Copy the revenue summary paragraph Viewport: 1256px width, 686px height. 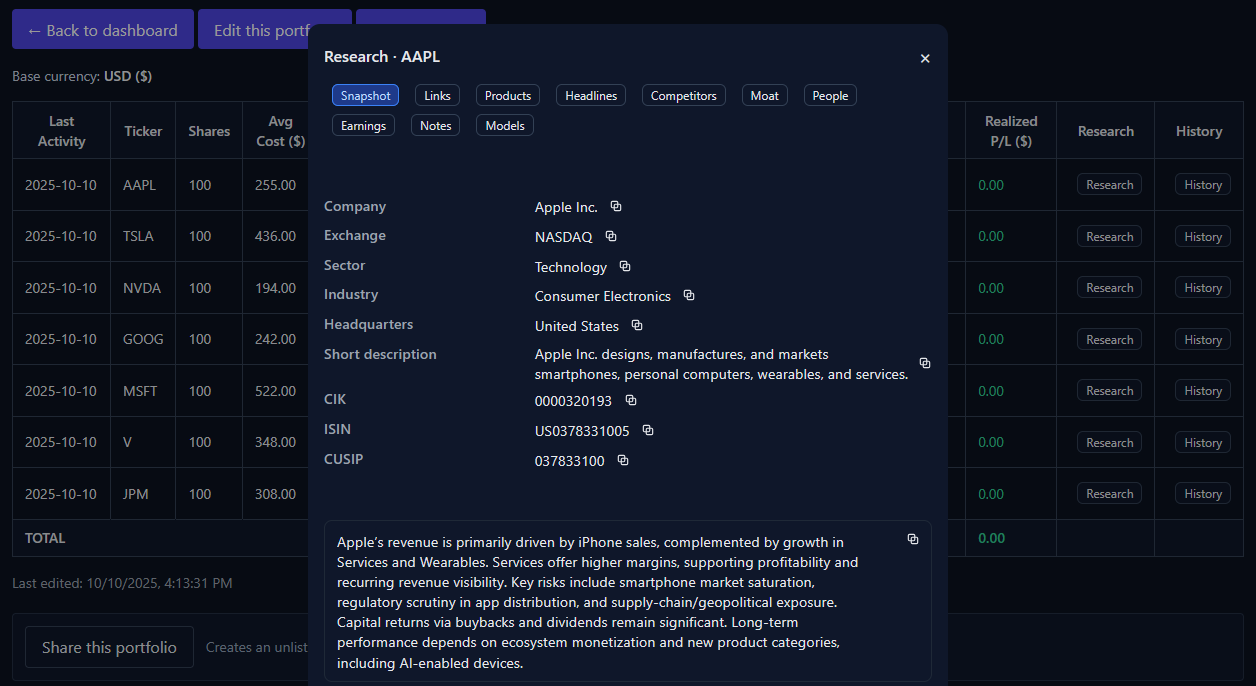(912, 538)
